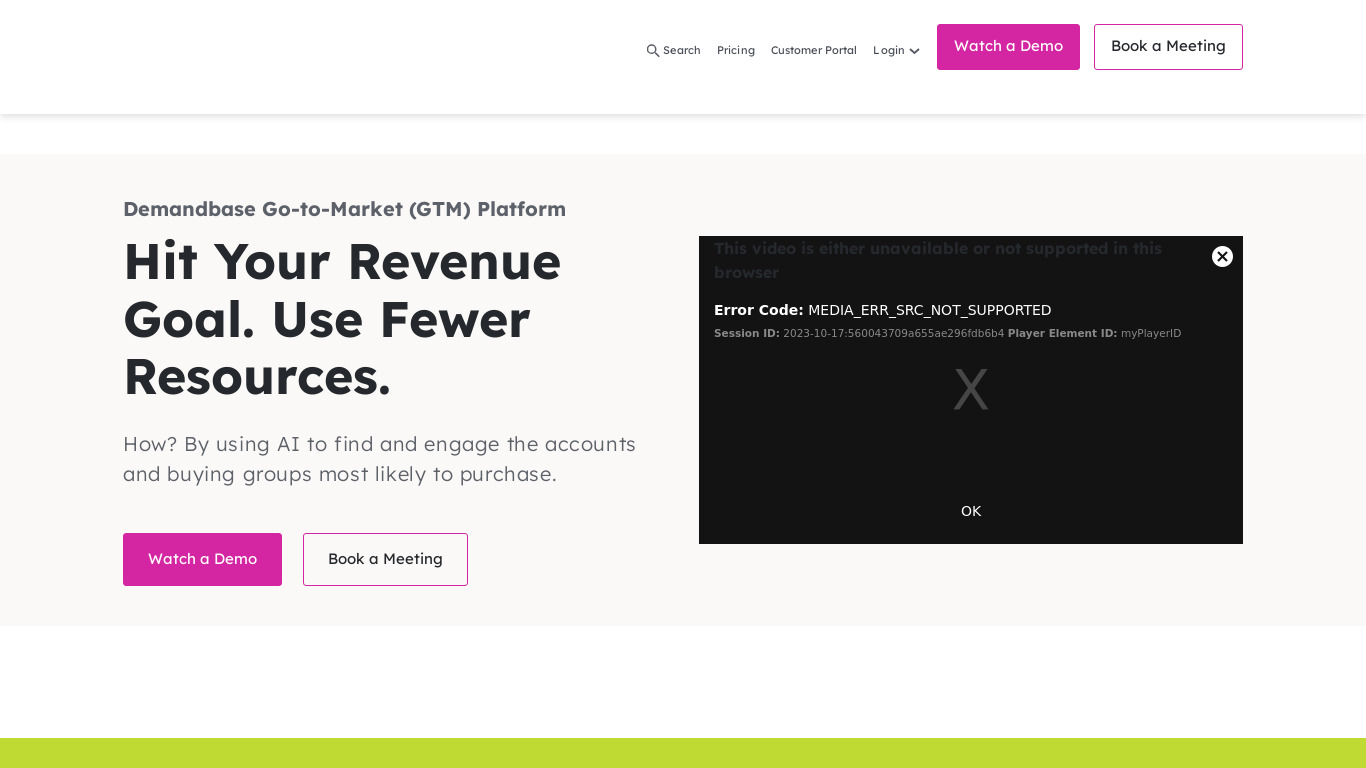
Task: Close the video error overlay
Action: coord(1222,256)
